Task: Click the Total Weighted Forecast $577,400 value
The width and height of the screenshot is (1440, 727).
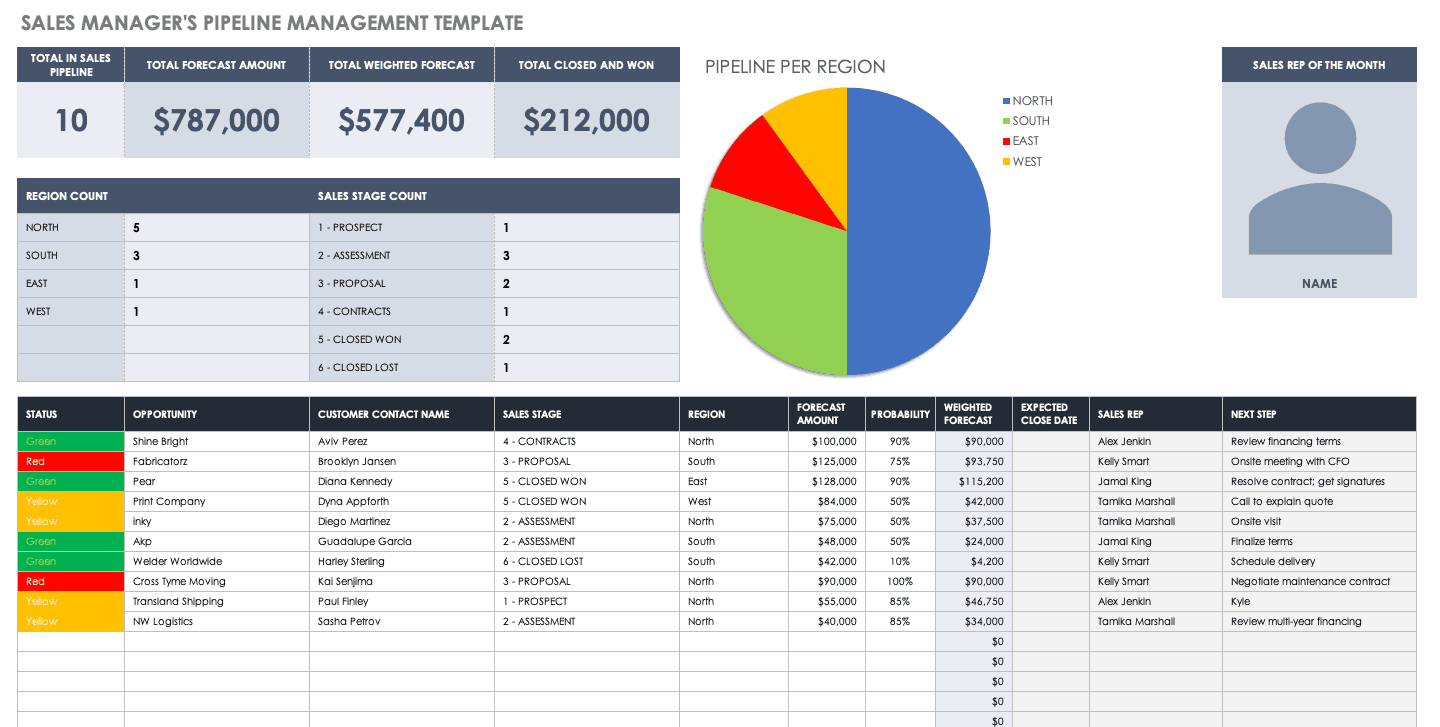Action: coord(401,121)
